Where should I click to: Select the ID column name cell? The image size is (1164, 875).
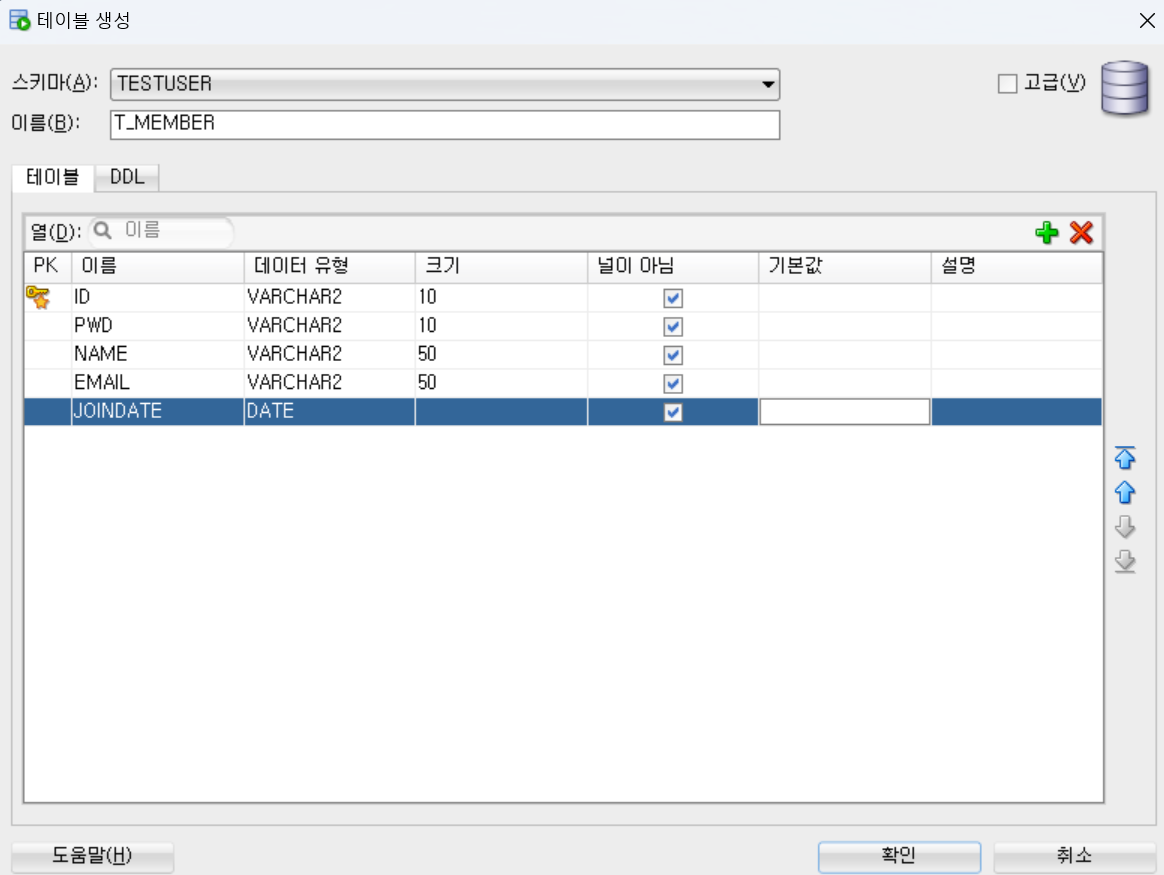point(157,298)
